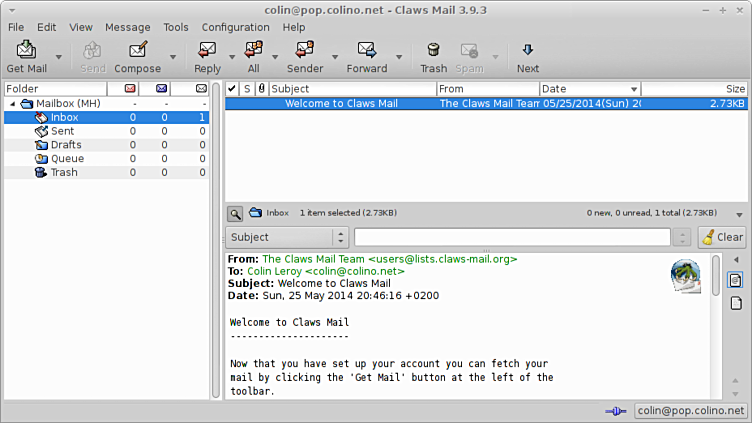Open the File menu
Screen dimensions: 752x423
click(x=16, y=27)
